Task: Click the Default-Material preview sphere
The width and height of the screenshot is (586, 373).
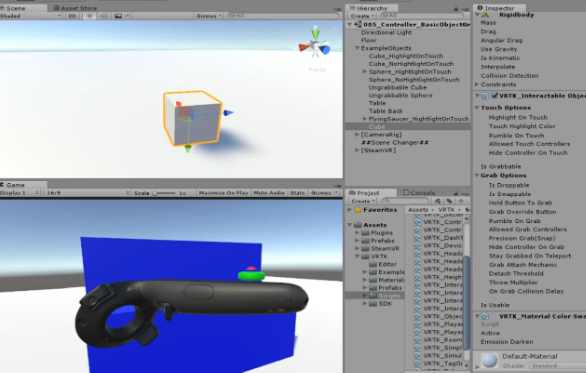Action: coord(489,360)
